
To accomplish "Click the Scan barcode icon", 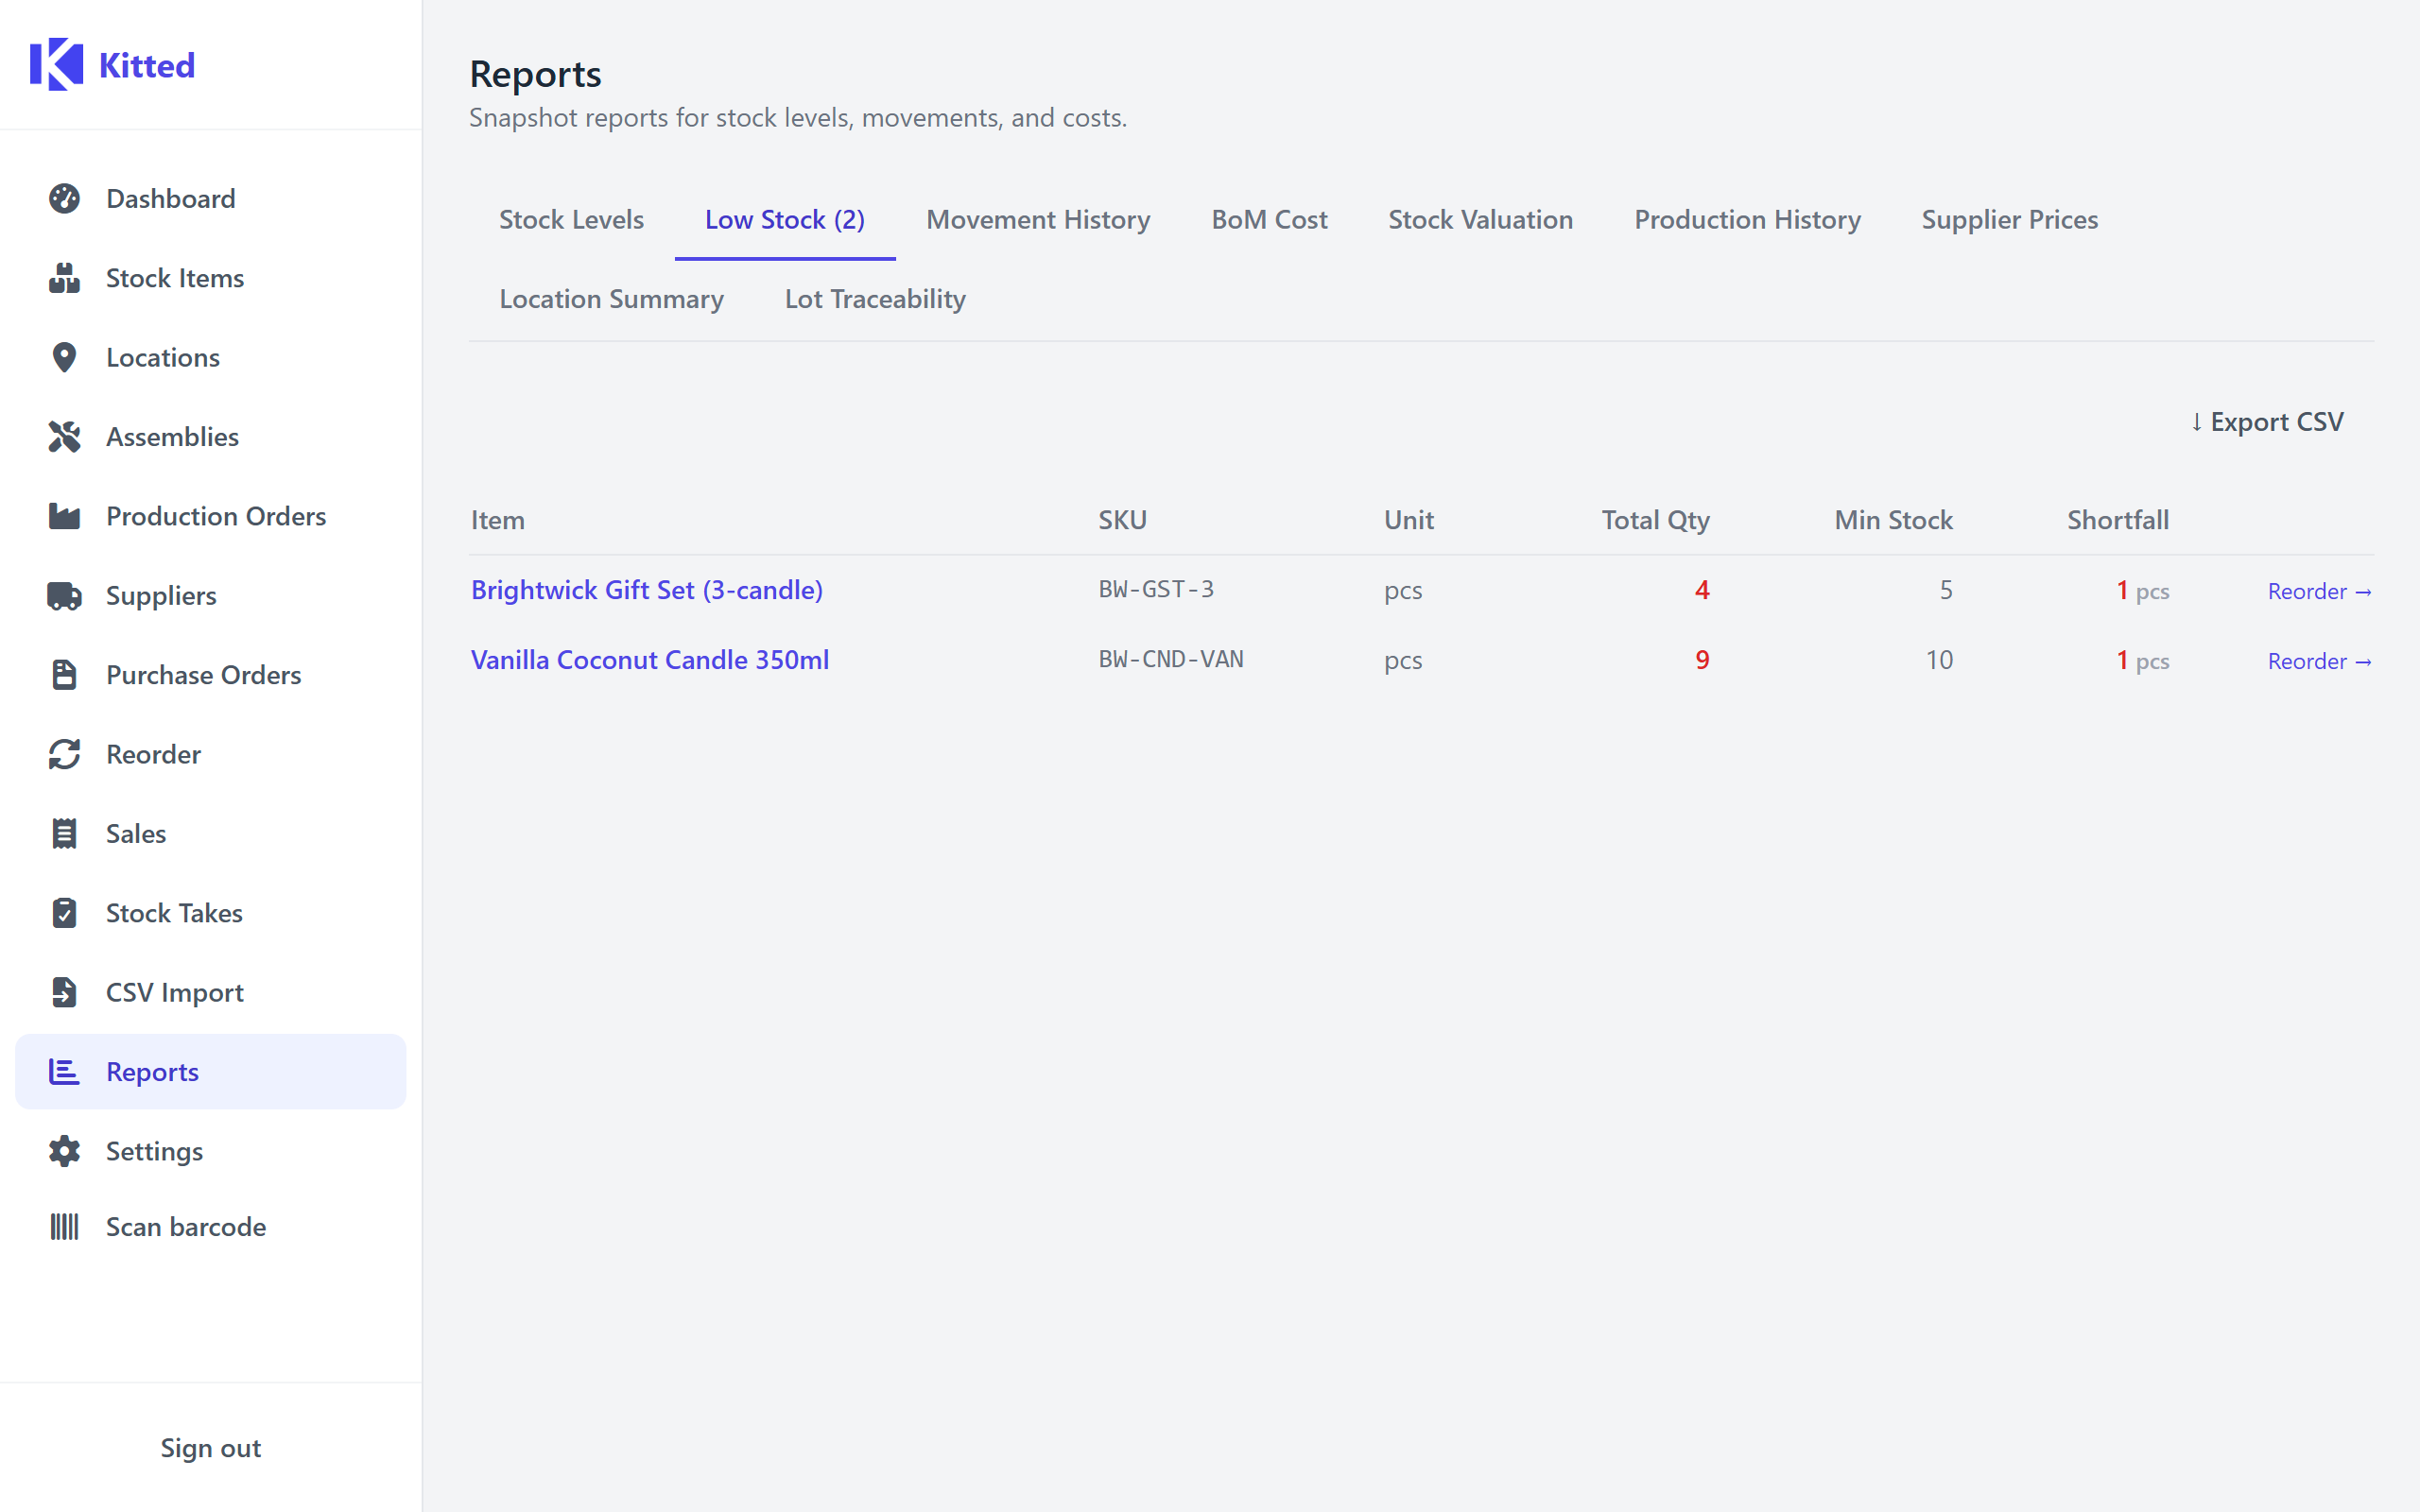I will (x=64, y=1227).
